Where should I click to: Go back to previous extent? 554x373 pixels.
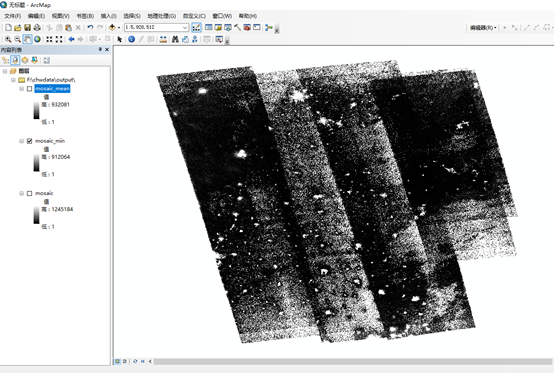[x=71, y=39]
